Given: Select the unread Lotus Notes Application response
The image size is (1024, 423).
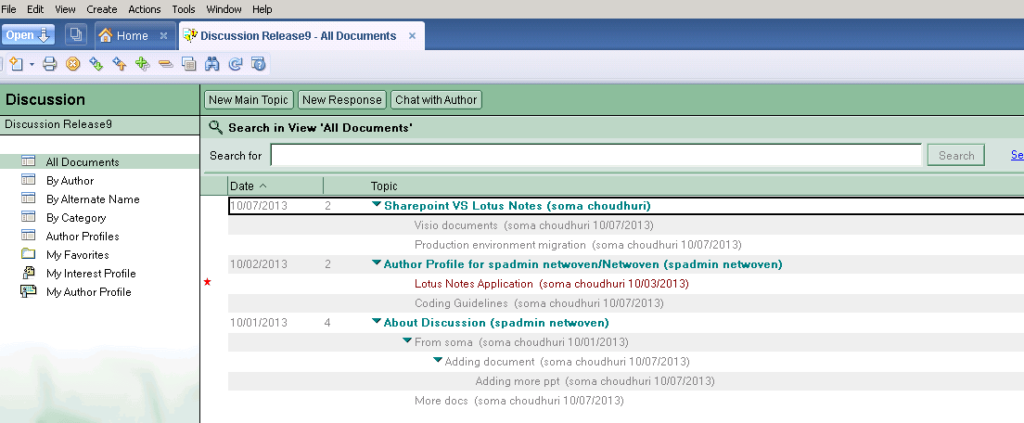Looking at the screenshot, I should click(551, 284).
